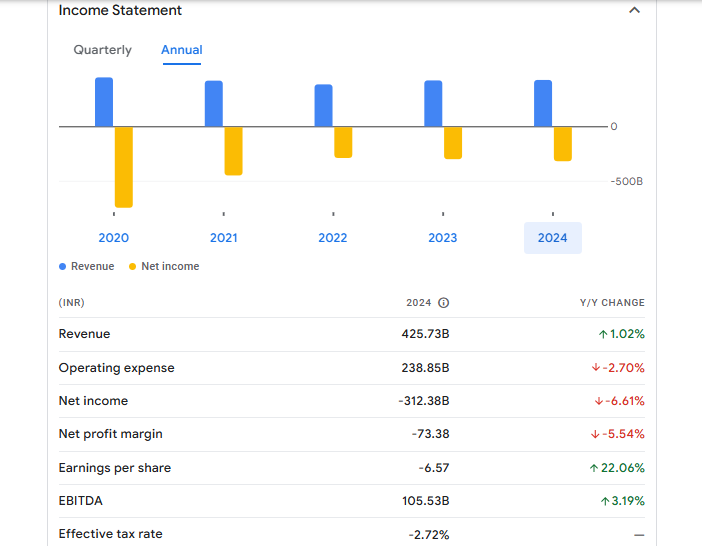Click the Operating expense row label
This screenshot has width=702, height=546.
(x=116, y=368)
